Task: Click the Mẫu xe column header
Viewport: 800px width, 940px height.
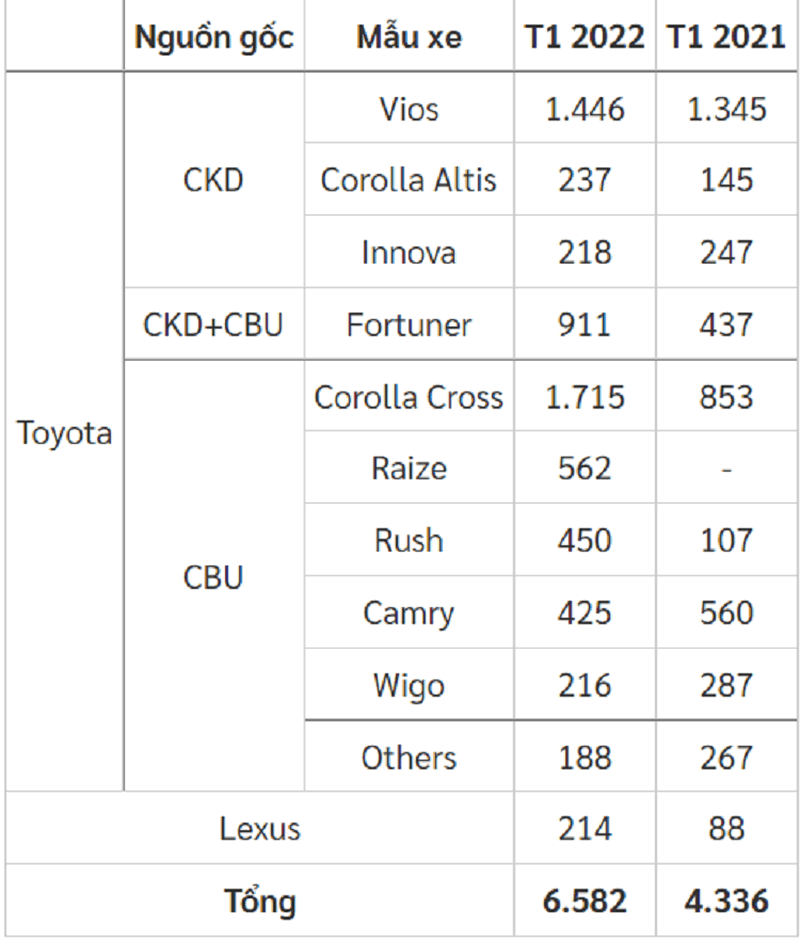Action: point(409,38)
